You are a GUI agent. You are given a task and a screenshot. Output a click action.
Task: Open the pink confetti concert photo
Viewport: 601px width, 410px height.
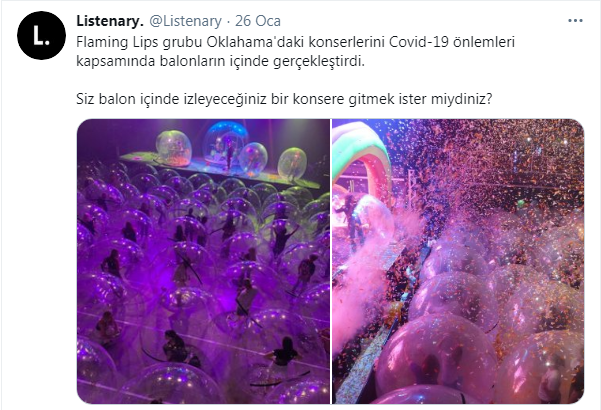pos(458,261)
